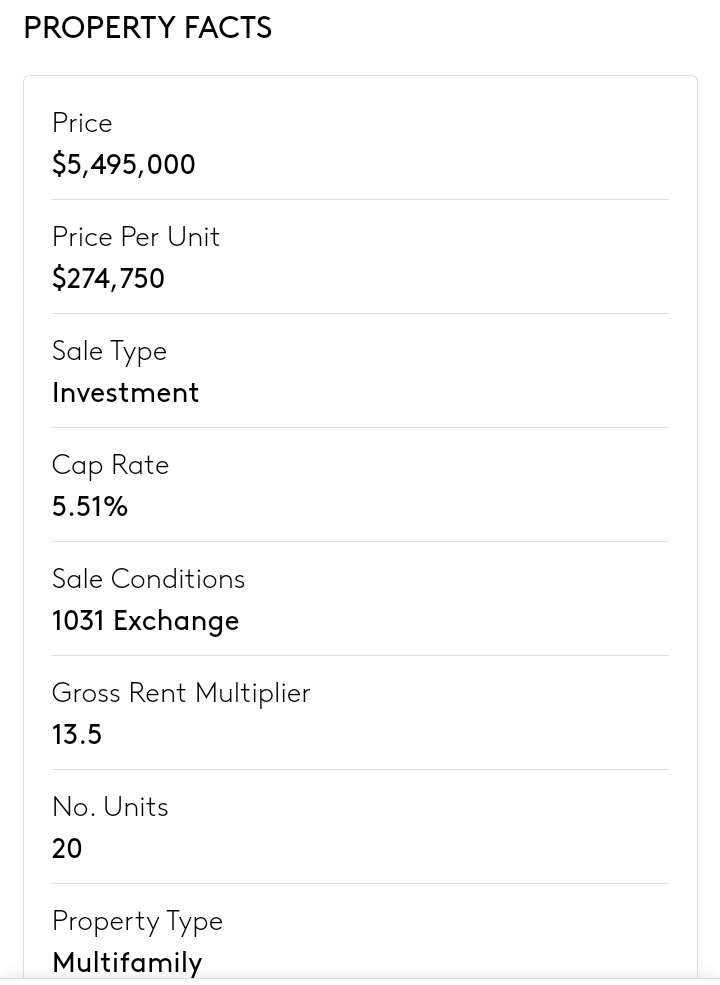Click the divider line below $5,495,000
The image size is (720, 985).
tap(360, 200)
